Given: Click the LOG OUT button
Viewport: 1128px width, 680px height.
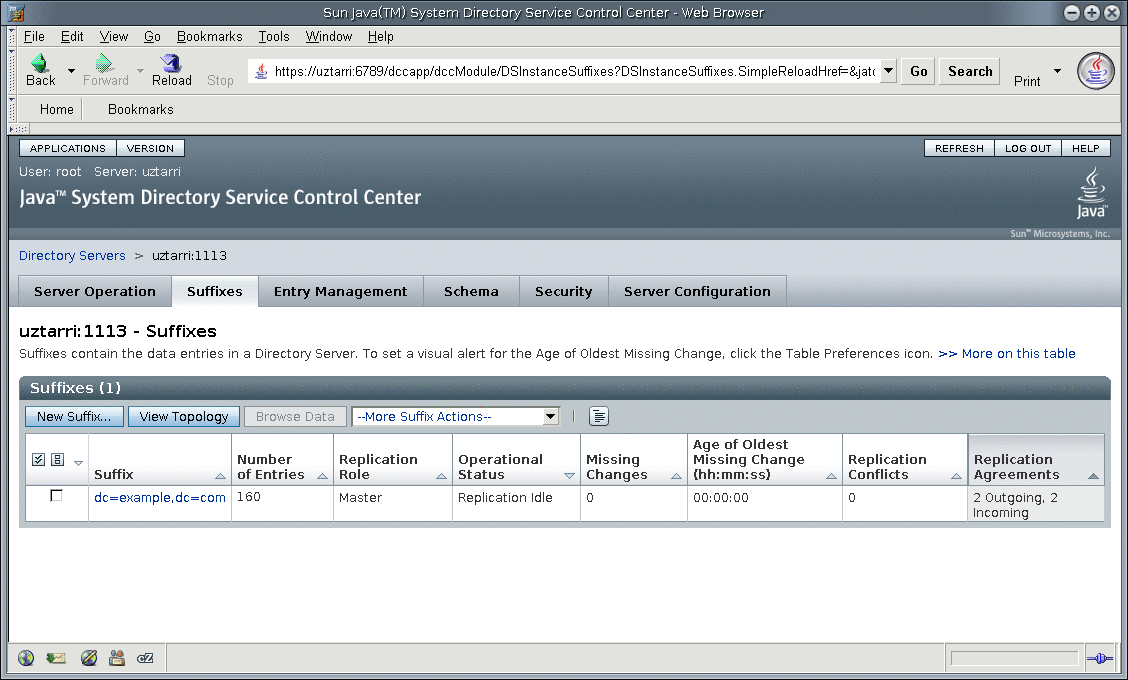Looking at the screenshot, I should click(1028, 148).
